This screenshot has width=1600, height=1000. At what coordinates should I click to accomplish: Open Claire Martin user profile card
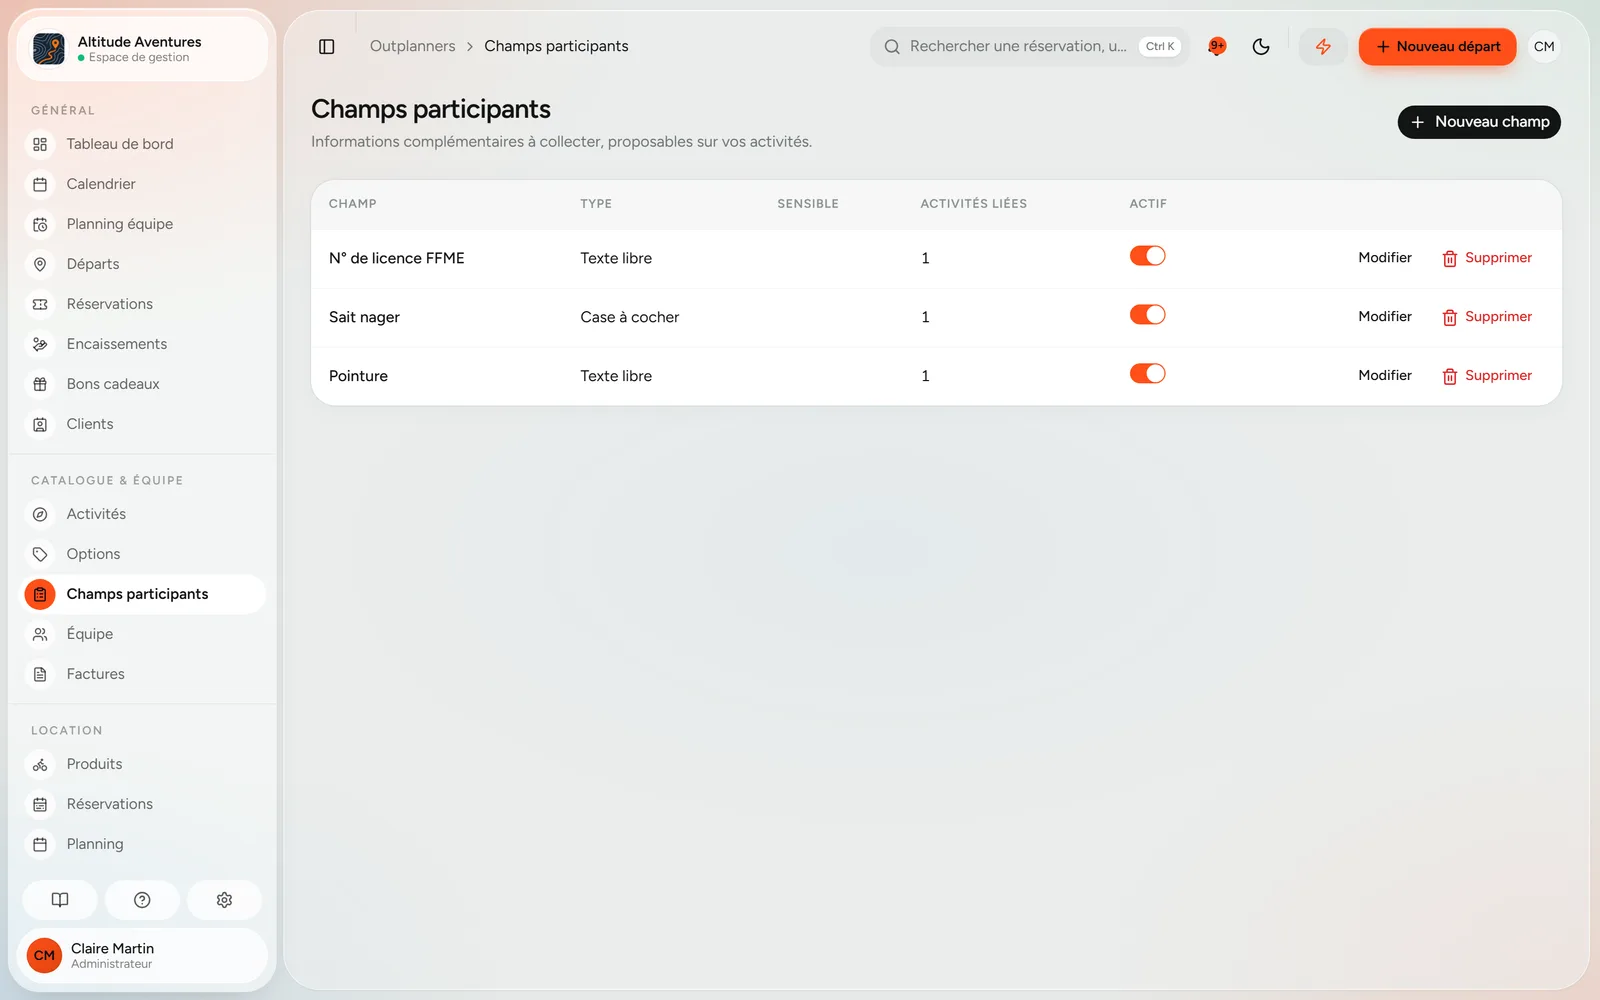click(142, 955)
